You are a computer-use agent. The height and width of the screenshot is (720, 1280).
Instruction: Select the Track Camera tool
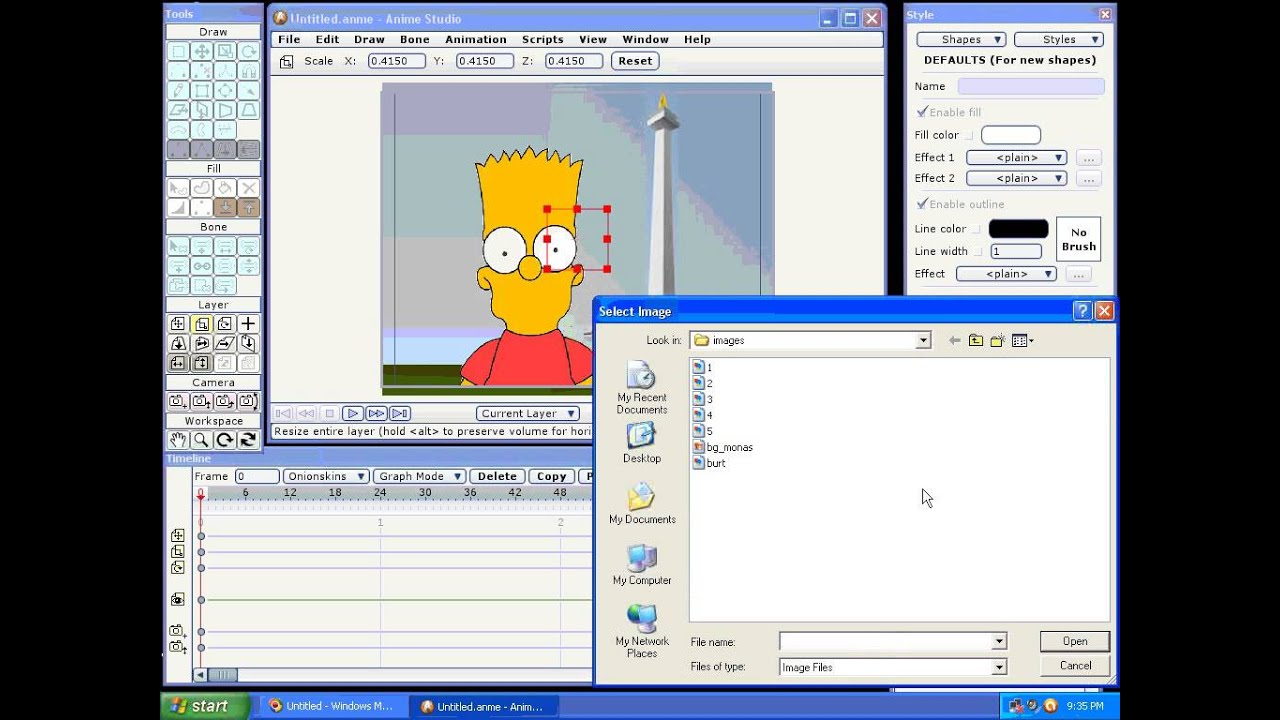pos(178,401)
